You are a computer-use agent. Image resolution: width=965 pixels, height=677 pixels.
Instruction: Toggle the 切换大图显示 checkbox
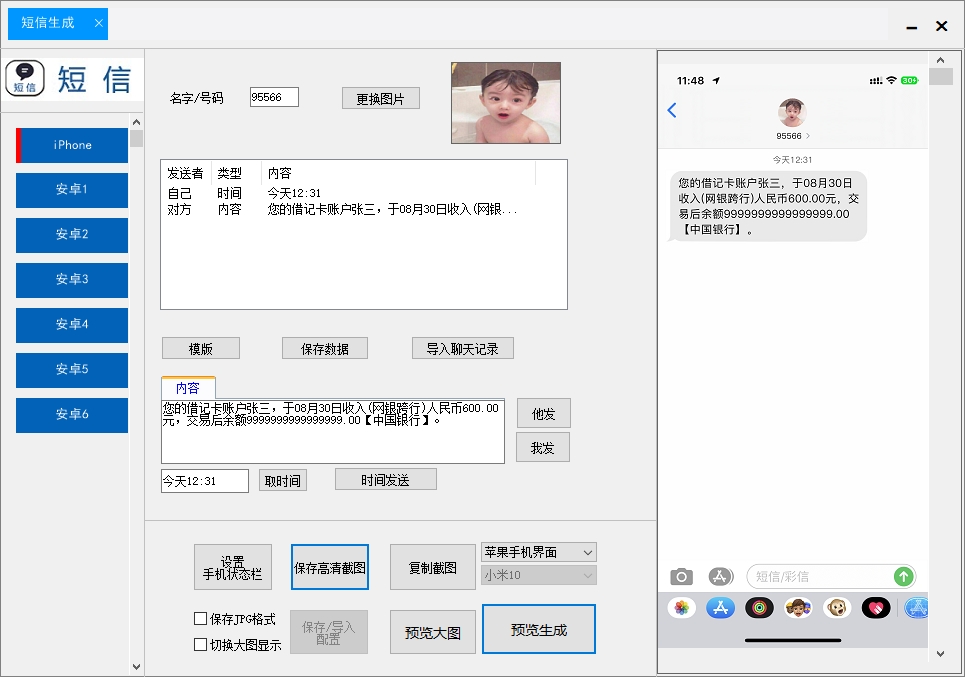200,642
